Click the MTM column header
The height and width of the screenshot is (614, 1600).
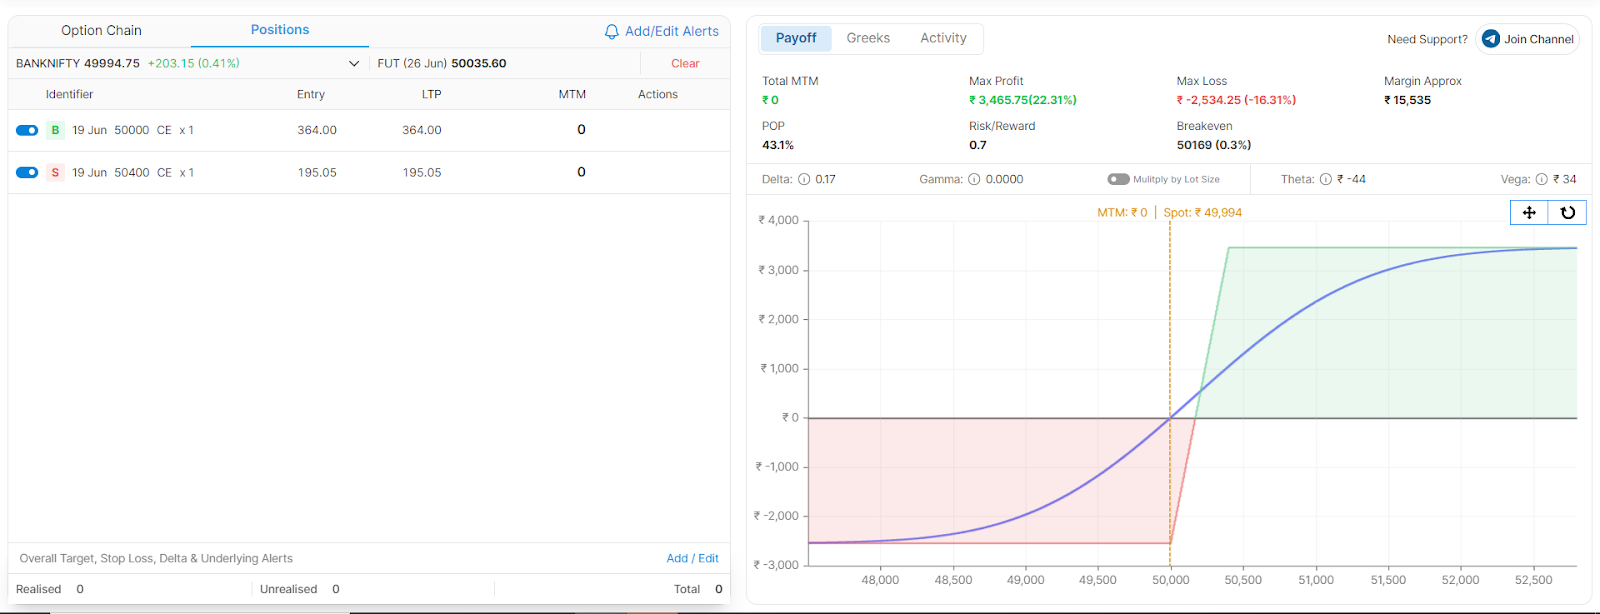coord(572,95)
